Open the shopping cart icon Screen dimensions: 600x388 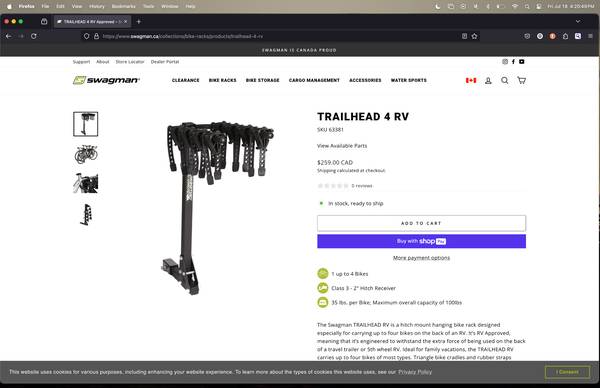(x=521, y=80)
